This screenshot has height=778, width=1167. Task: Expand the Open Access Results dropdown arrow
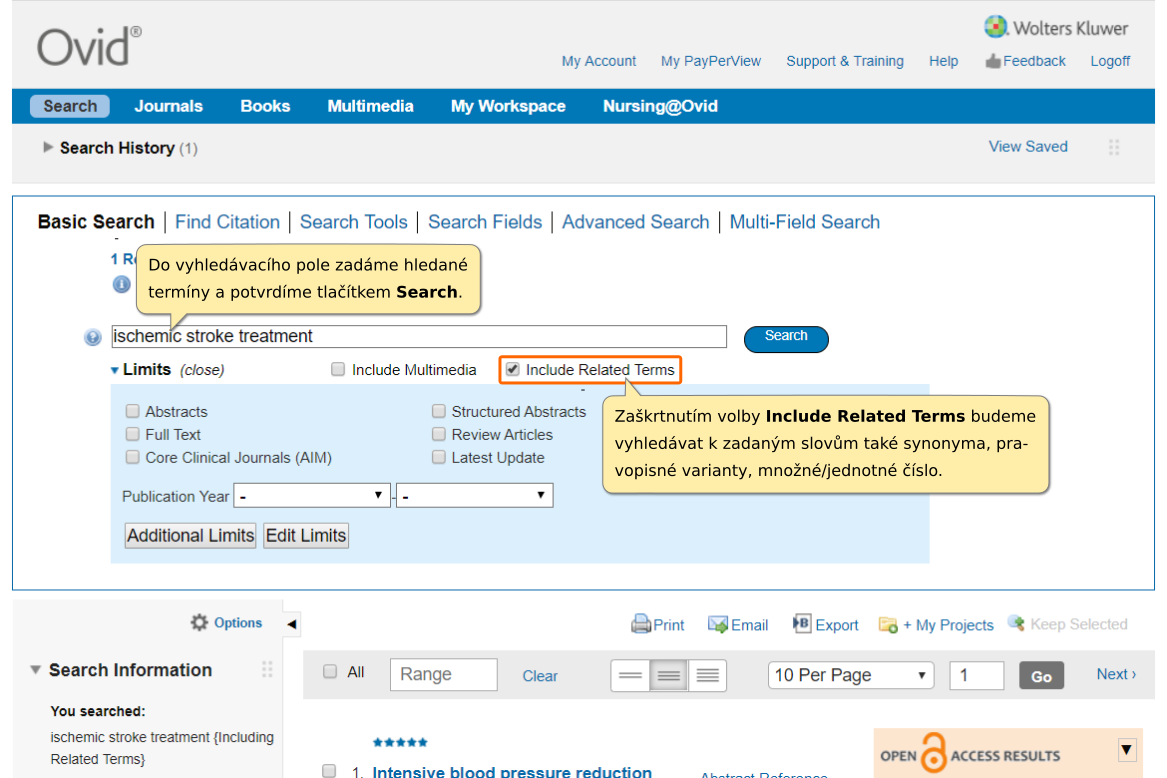(x=1127, y=750)
